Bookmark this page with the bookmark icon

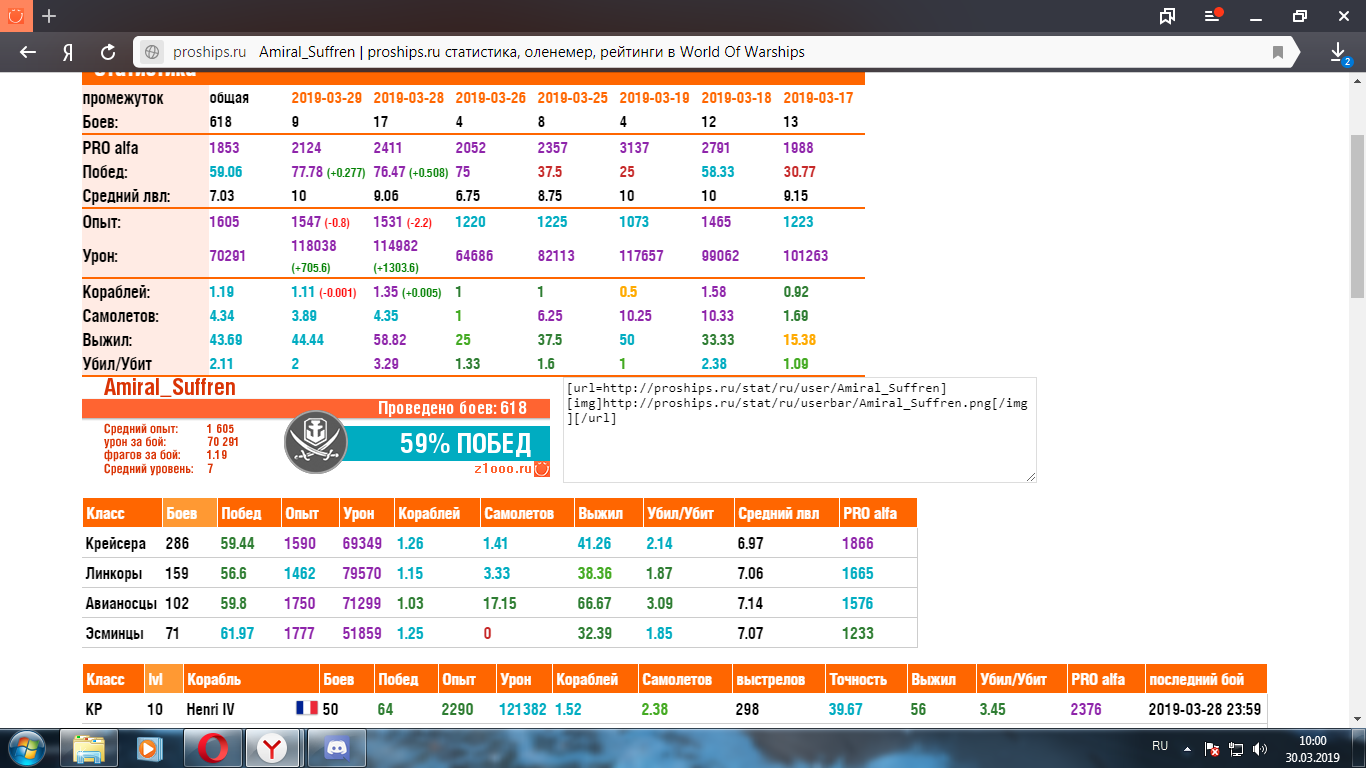click(x=1278, y=52)
